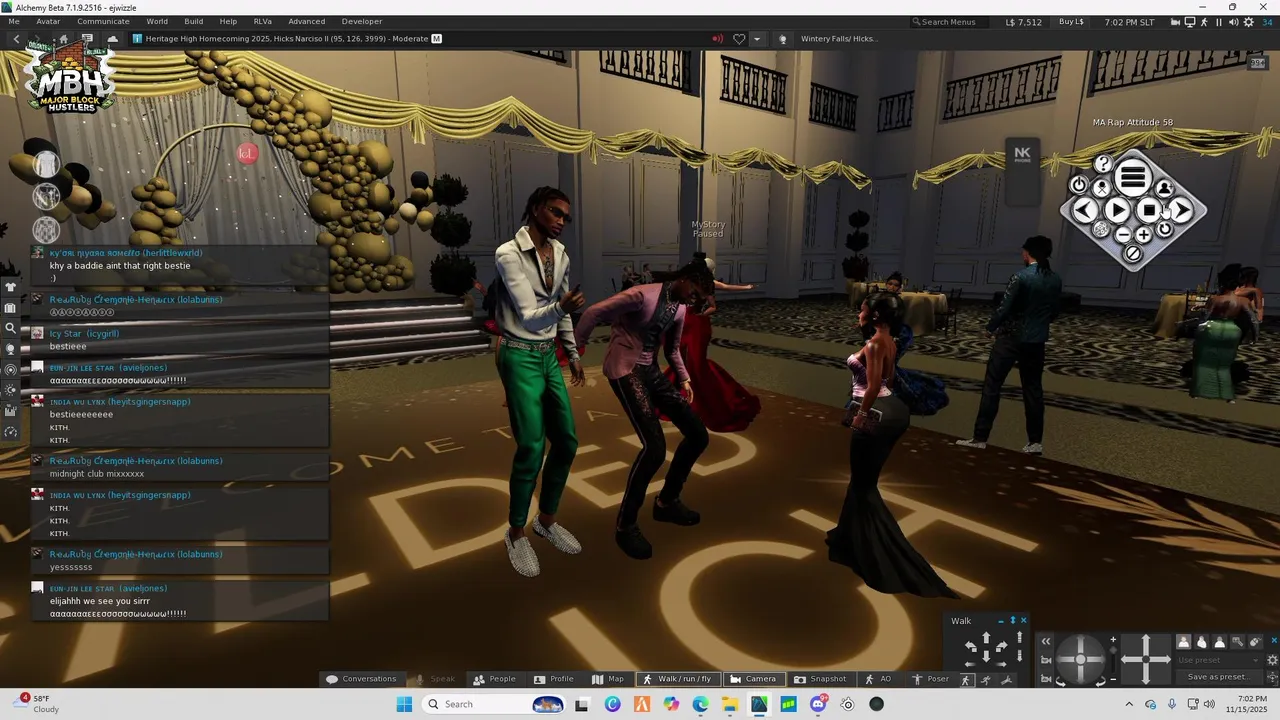The image size is (1280, 720).
Task: Open Windows Start menu
Action: tap(404, 704)
